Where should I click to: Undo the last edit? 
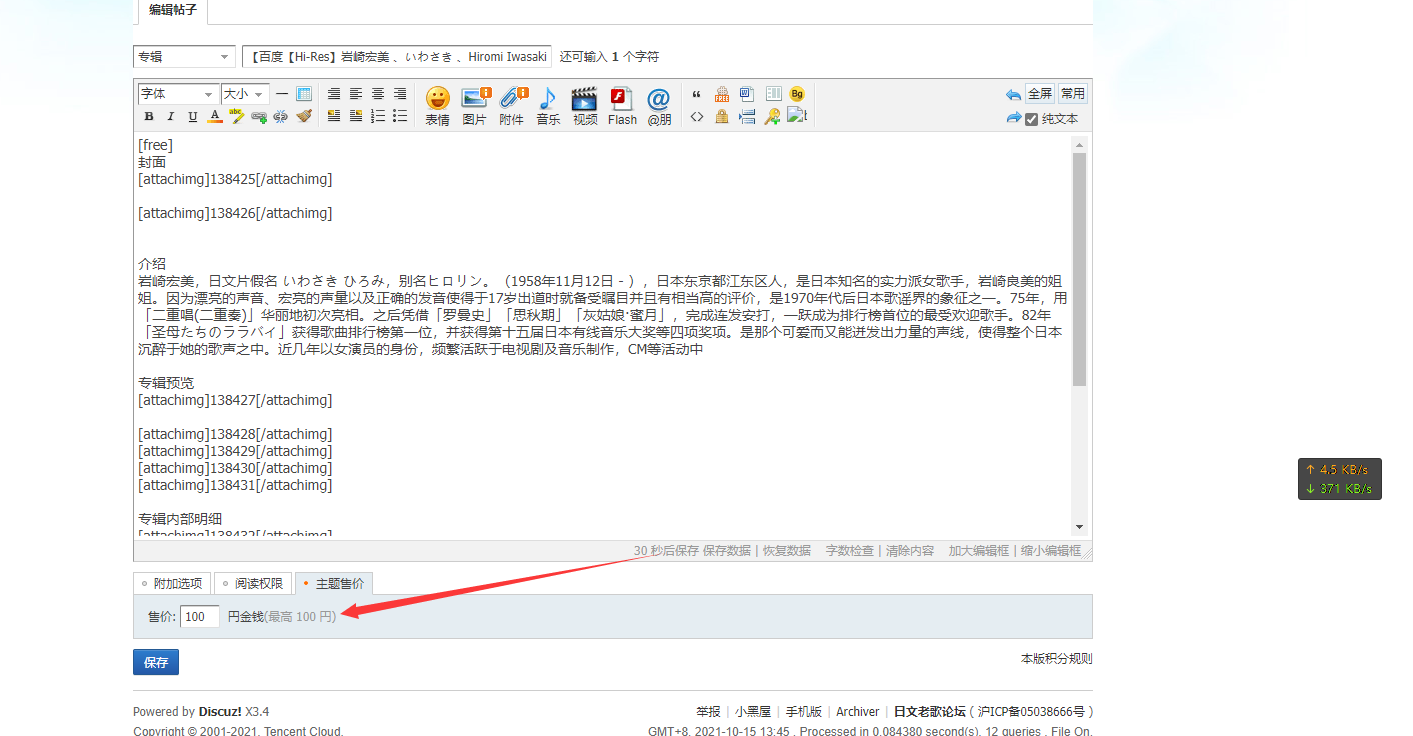click(1013, 94)
